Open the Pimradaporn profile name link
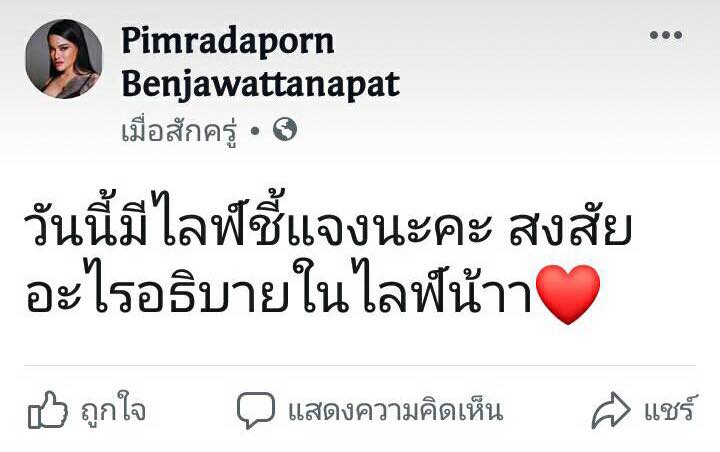Viewport: 720px width, 452px height. [x=228, y=41]
